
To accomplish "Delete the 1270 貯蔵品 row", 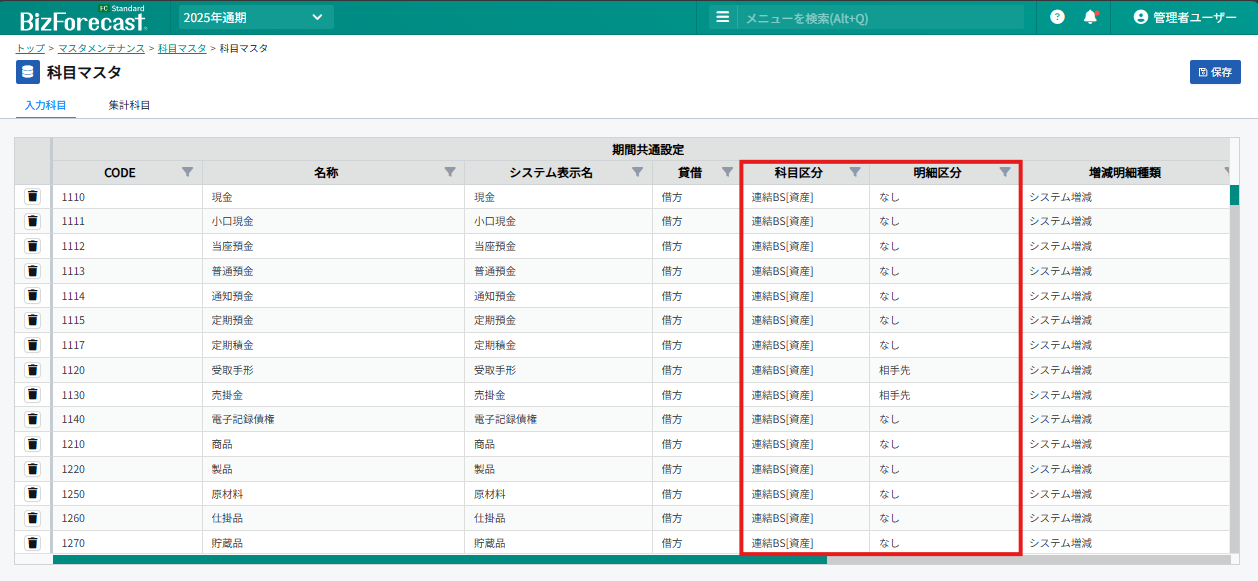I will [x=32, y=543].
